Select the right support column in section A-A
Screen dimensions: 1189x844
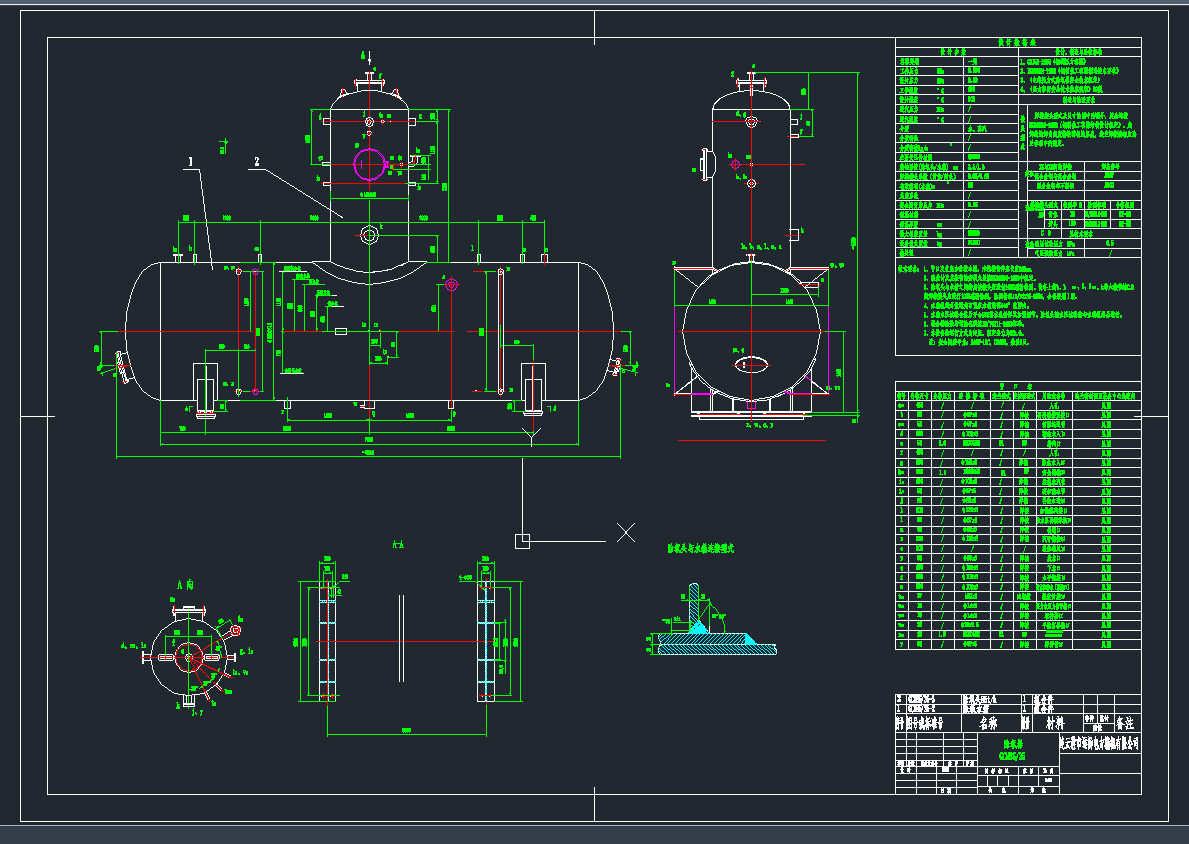click(486, 642)
